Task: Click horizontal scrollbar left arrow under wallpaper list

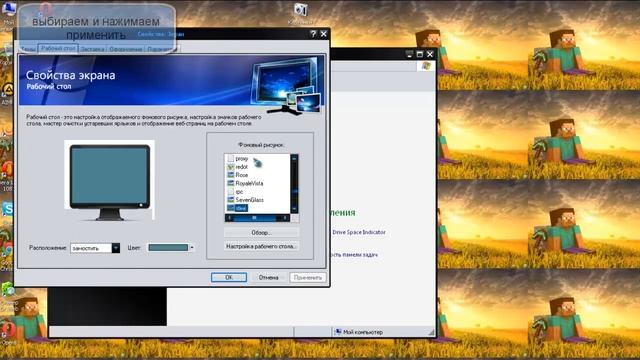Action: [x=229, y=218]
